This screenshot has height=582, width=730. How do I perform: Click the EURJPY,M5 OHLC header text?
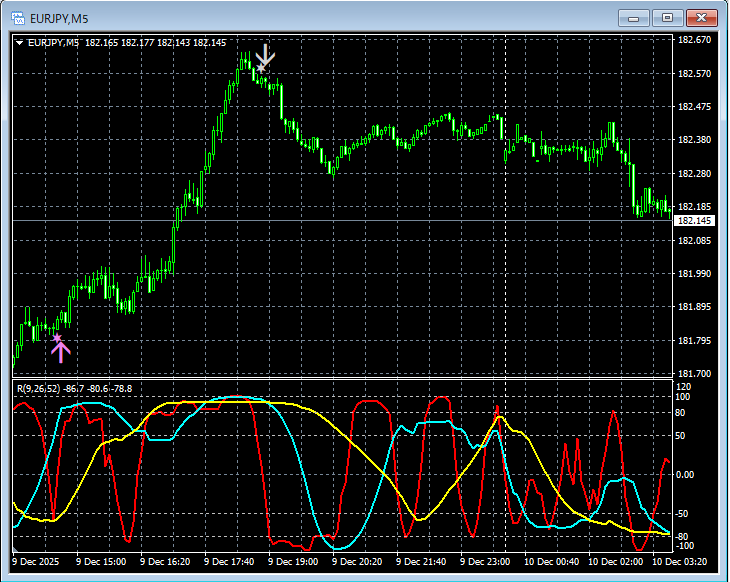127,43
